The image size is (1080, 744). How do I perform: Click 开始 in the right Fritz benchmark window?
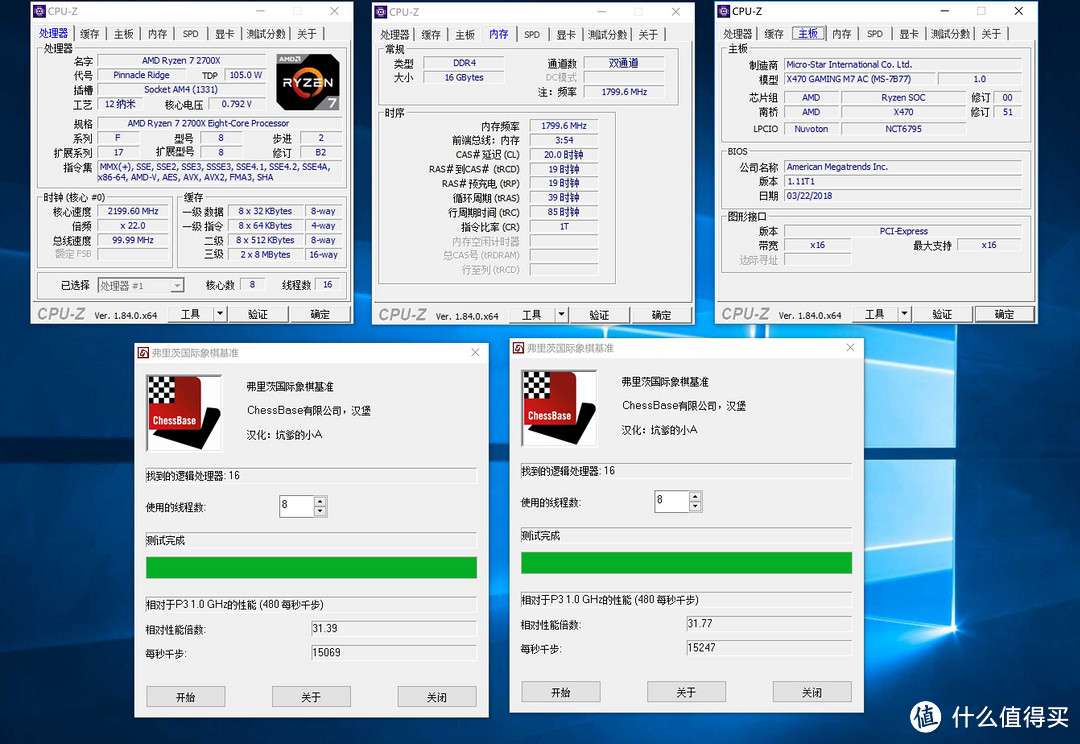561,692
